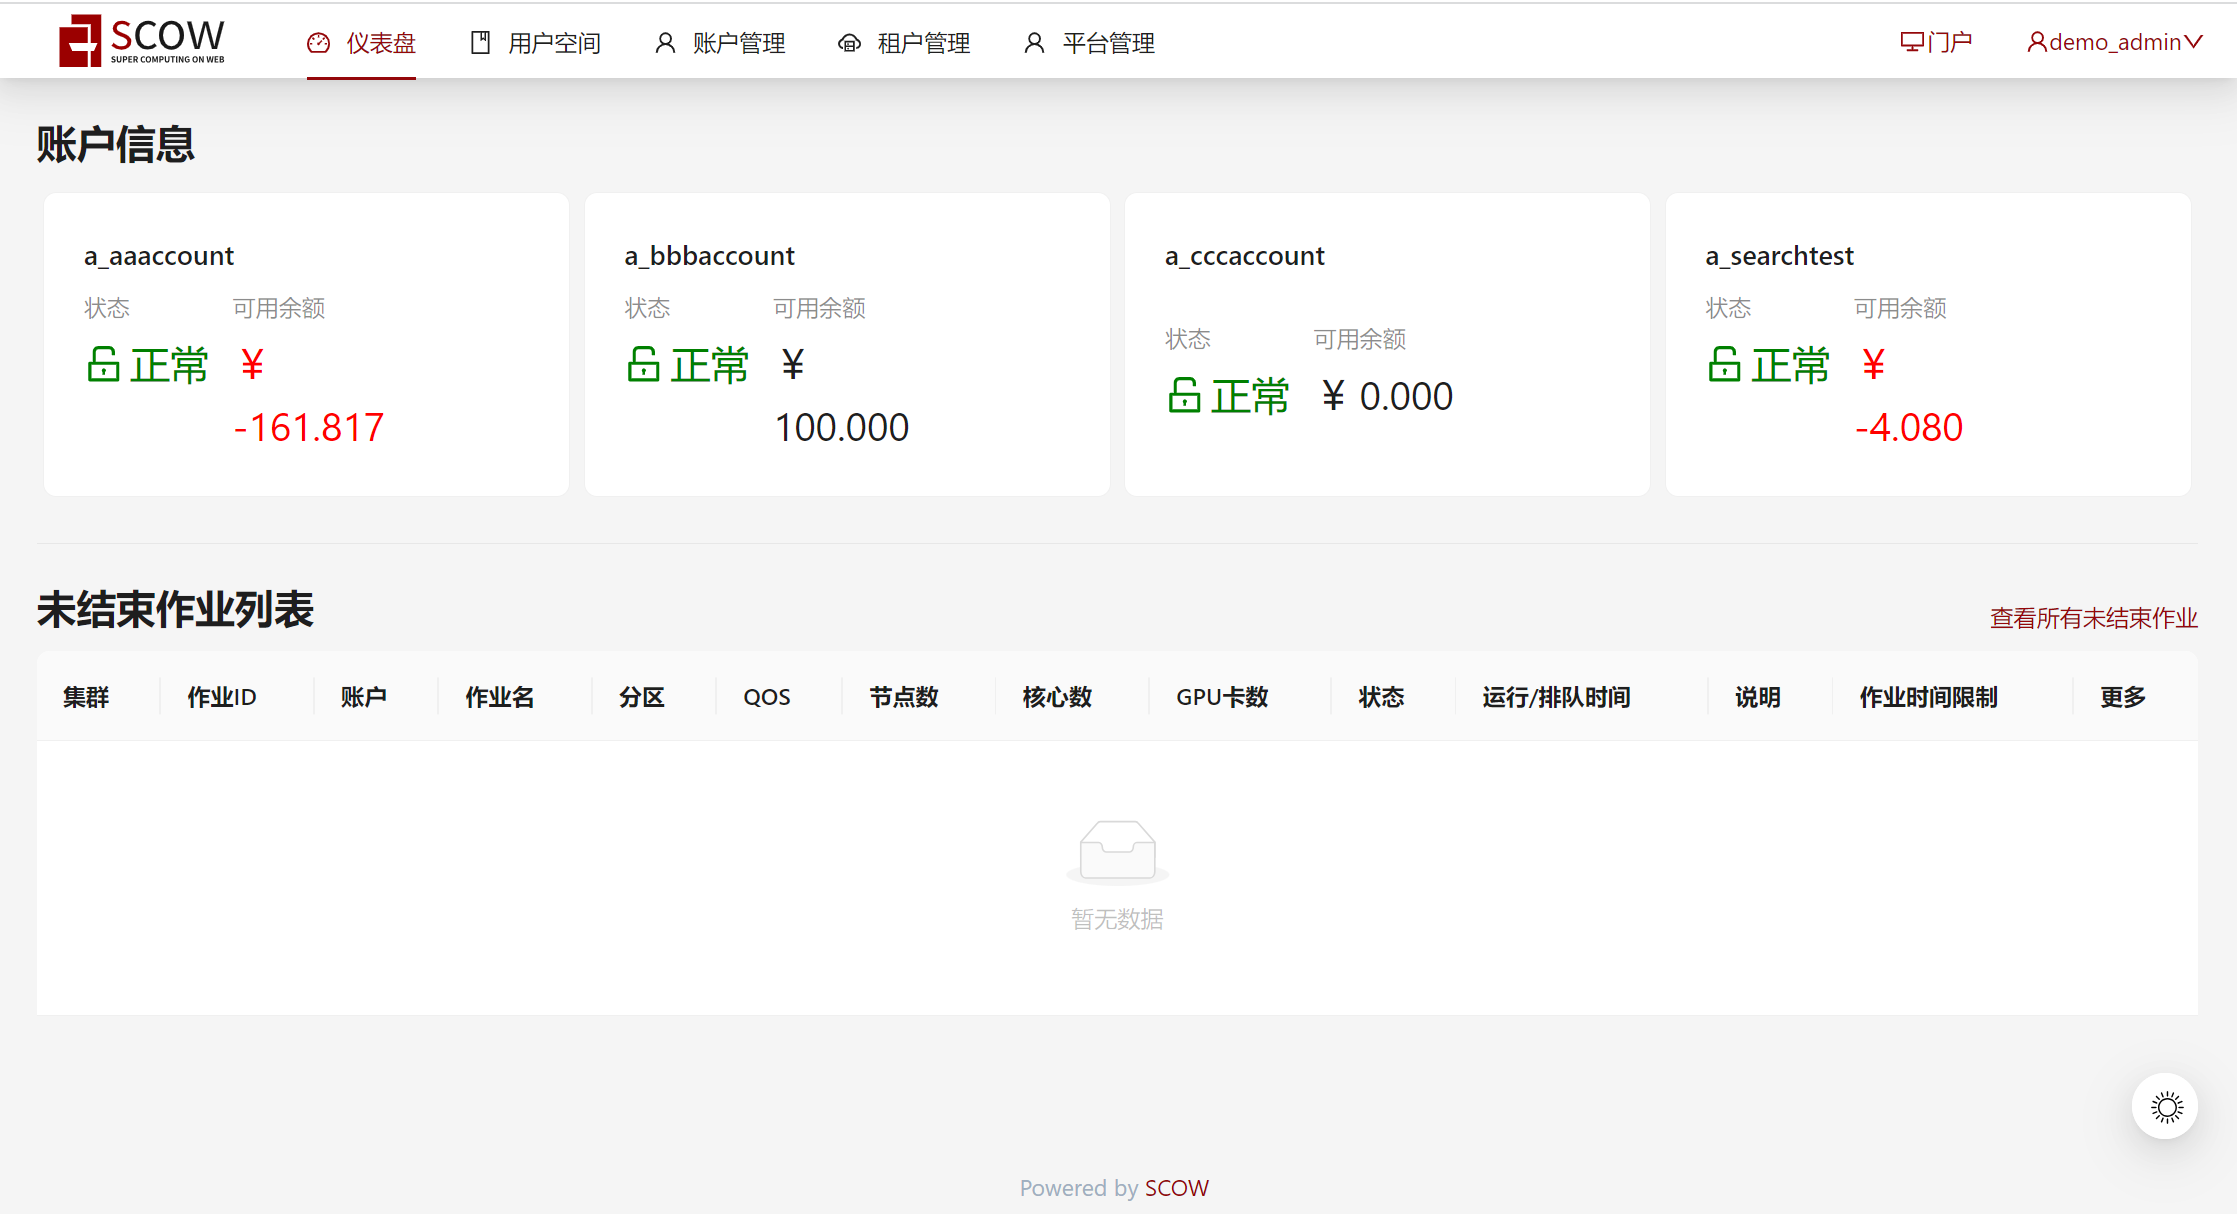This screenshot has height=1214, width=2237.
Task: Click the 平台管理 person icon
Action: point(1034,43)
